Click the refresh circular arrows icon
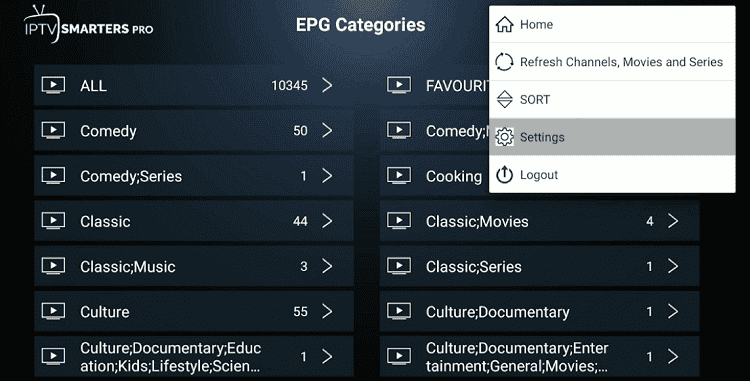The image size is (750, 381). (x=504, y=62)
